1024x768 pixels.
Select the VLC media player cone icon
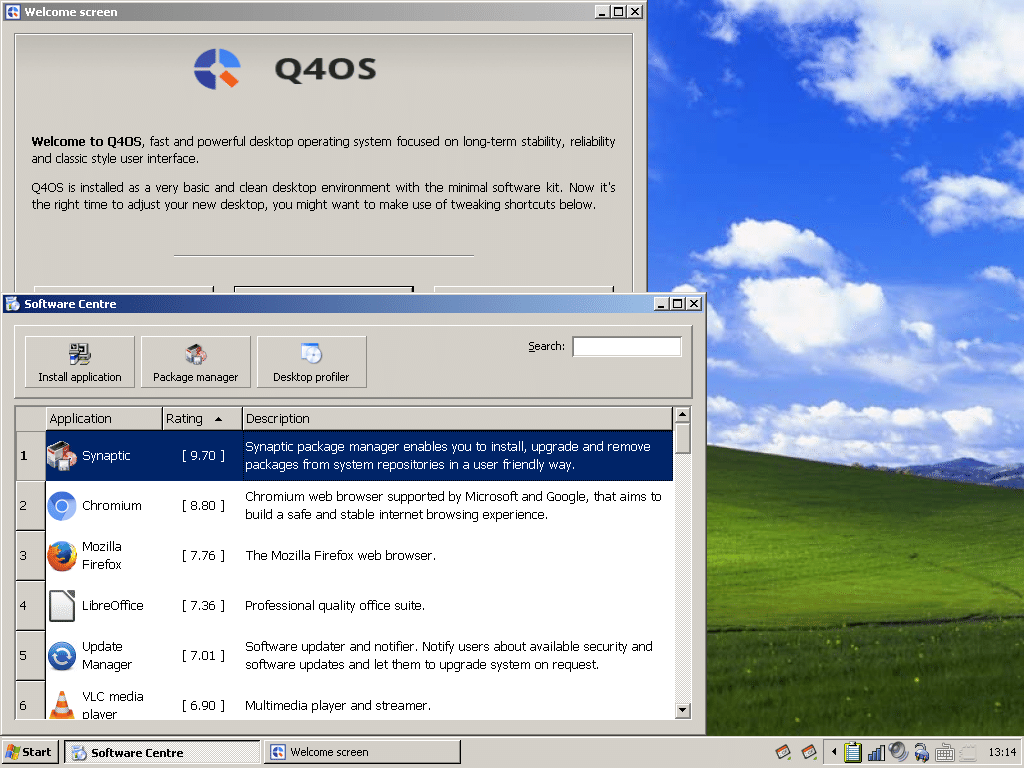(x=62, y=705)
